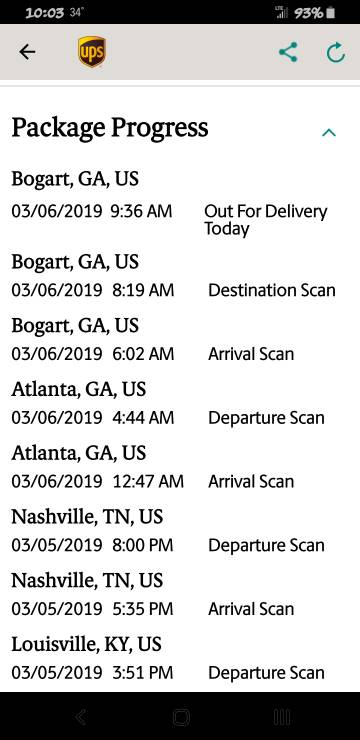Tap the 10:03 status bar clock
Image resolution: width=360 pixels, height=740 pixels.
tap(44, 13)
